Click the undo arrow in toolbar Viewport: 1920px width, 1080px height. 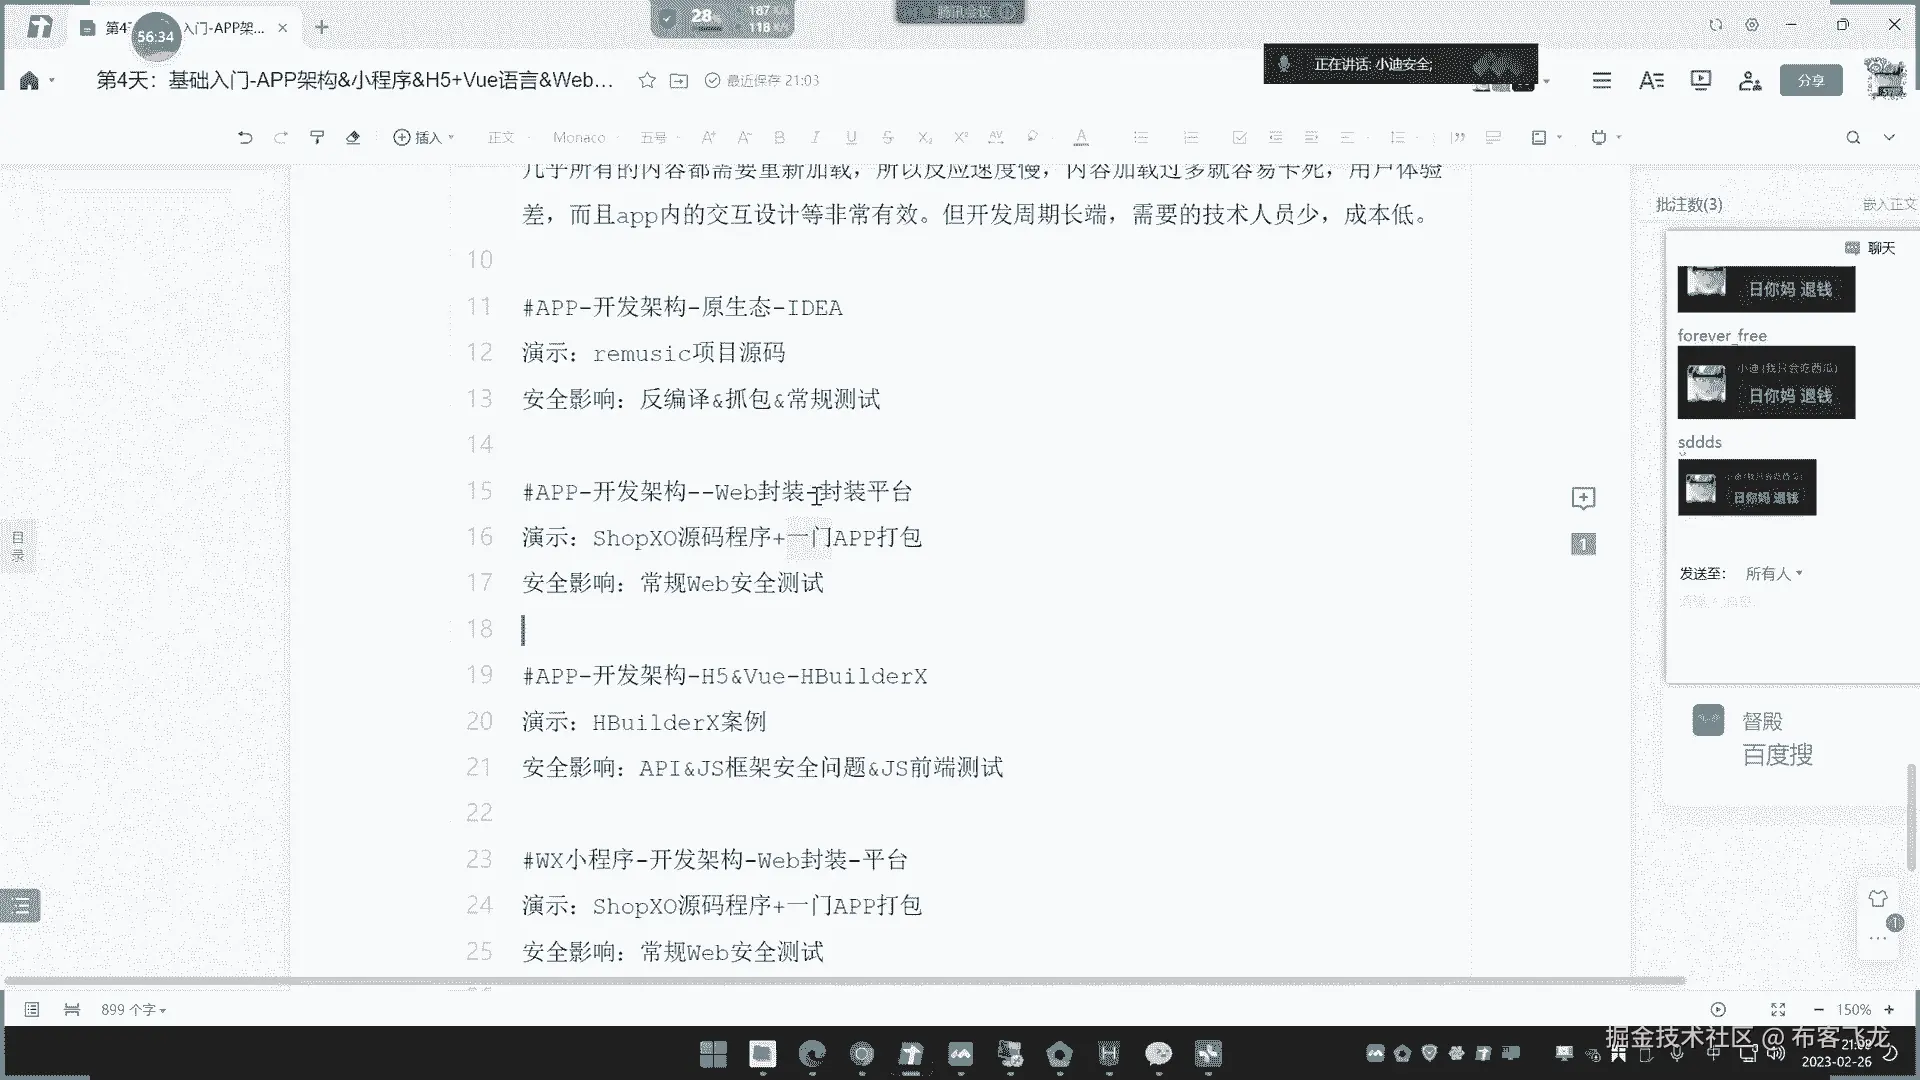tap(245, 138)
